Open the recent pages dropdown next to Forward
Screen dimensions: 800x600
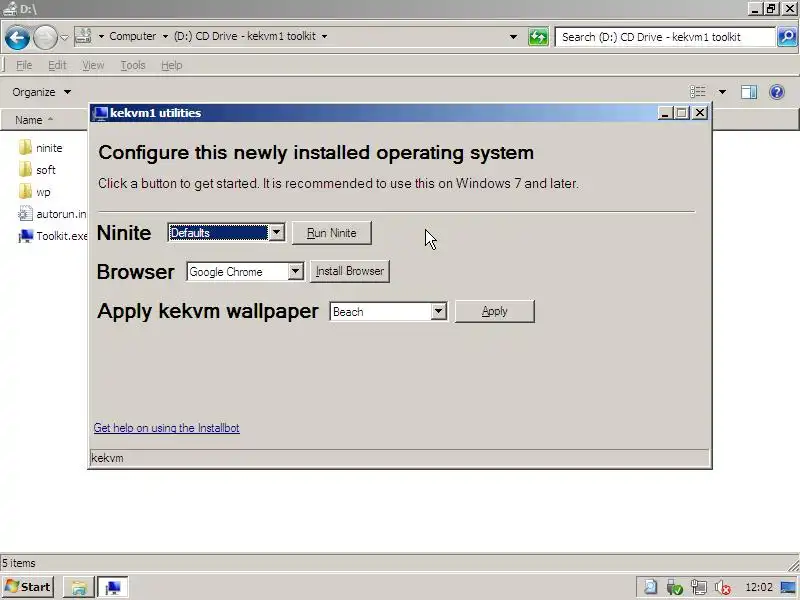tap(64, 37)
